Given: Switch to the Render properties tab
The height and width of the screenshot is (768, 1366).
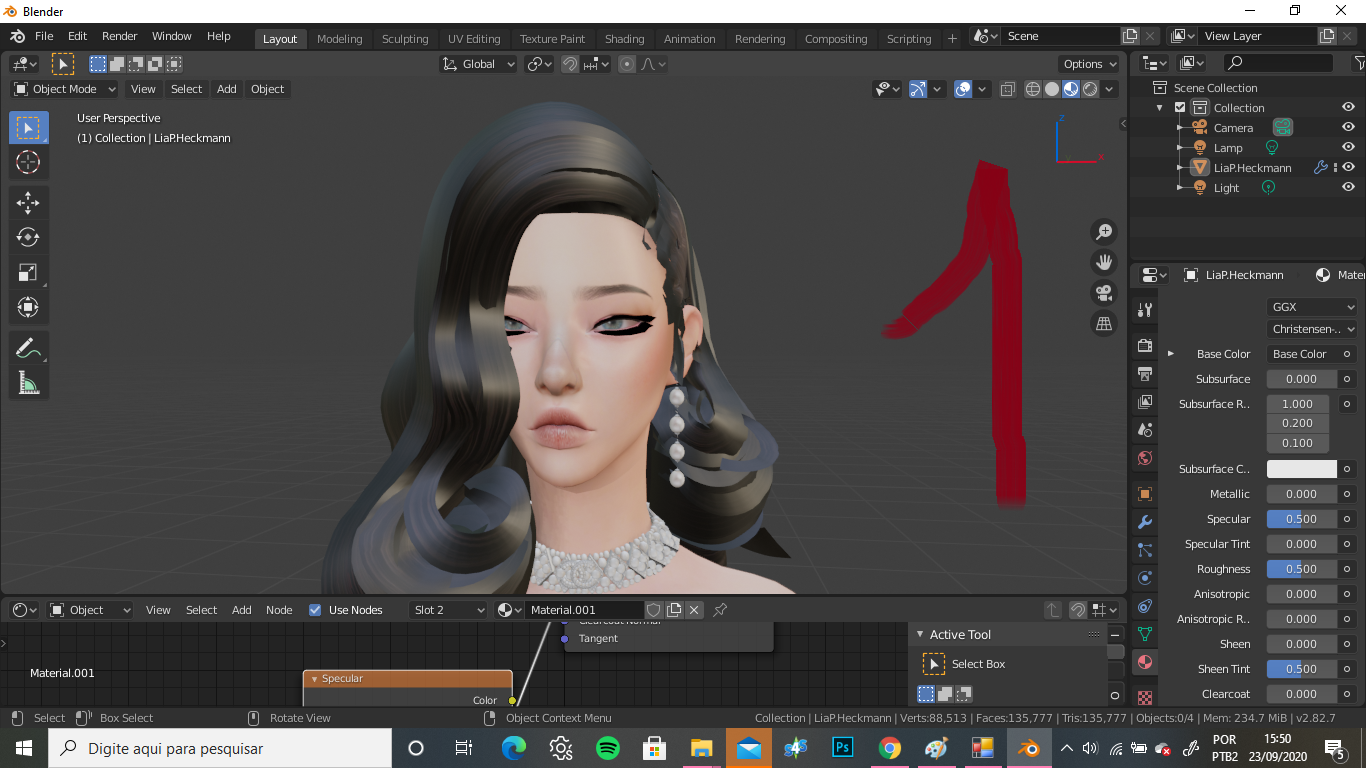Looking at the screenshot, I should (x=1143, y=345).
